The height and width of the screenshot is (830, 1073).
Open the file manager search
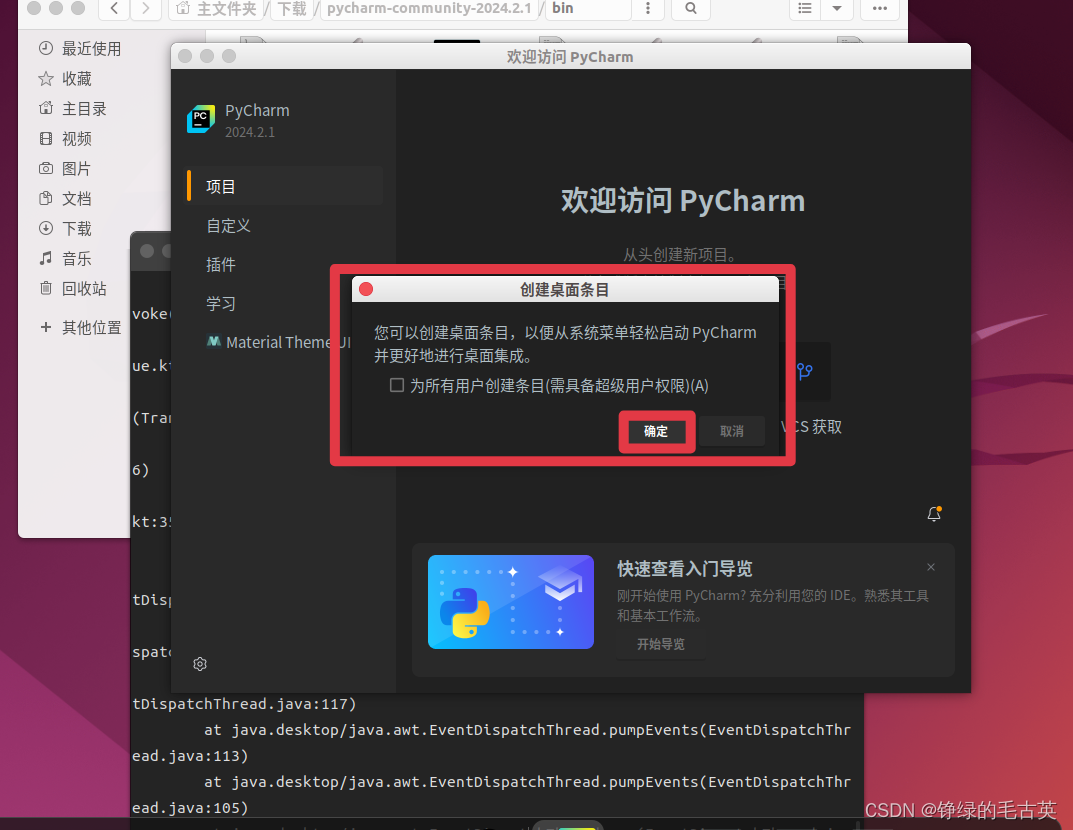[x=690, y=8]
